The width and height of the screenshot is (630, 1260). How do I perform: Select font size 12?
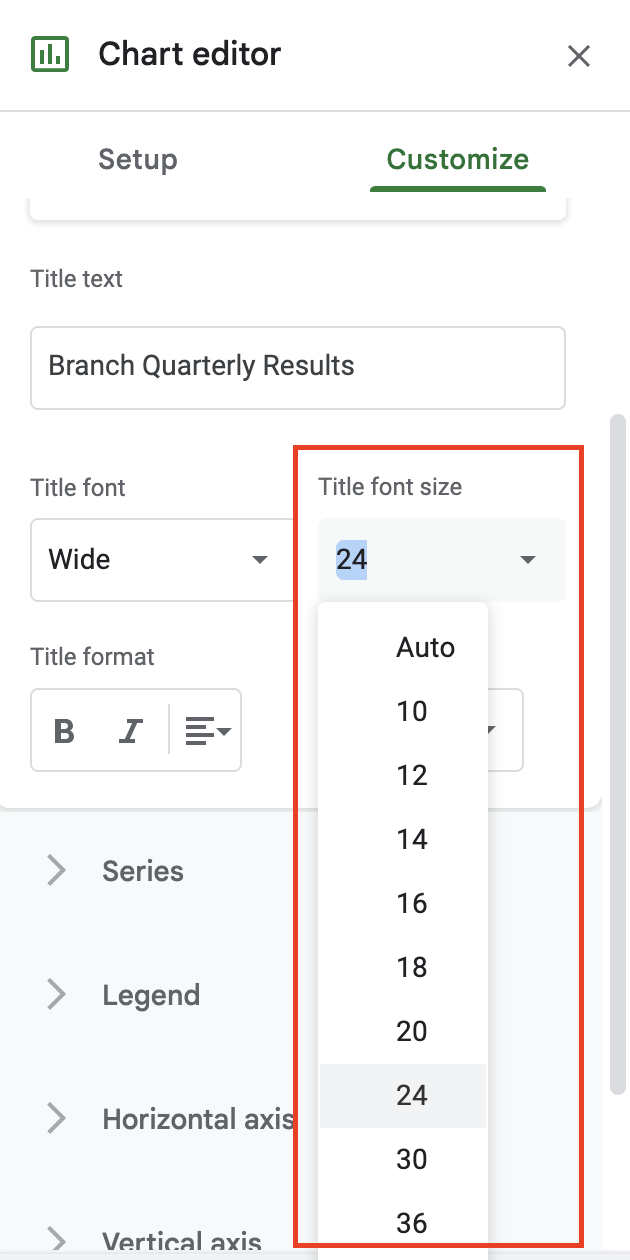tap(411, 776)
